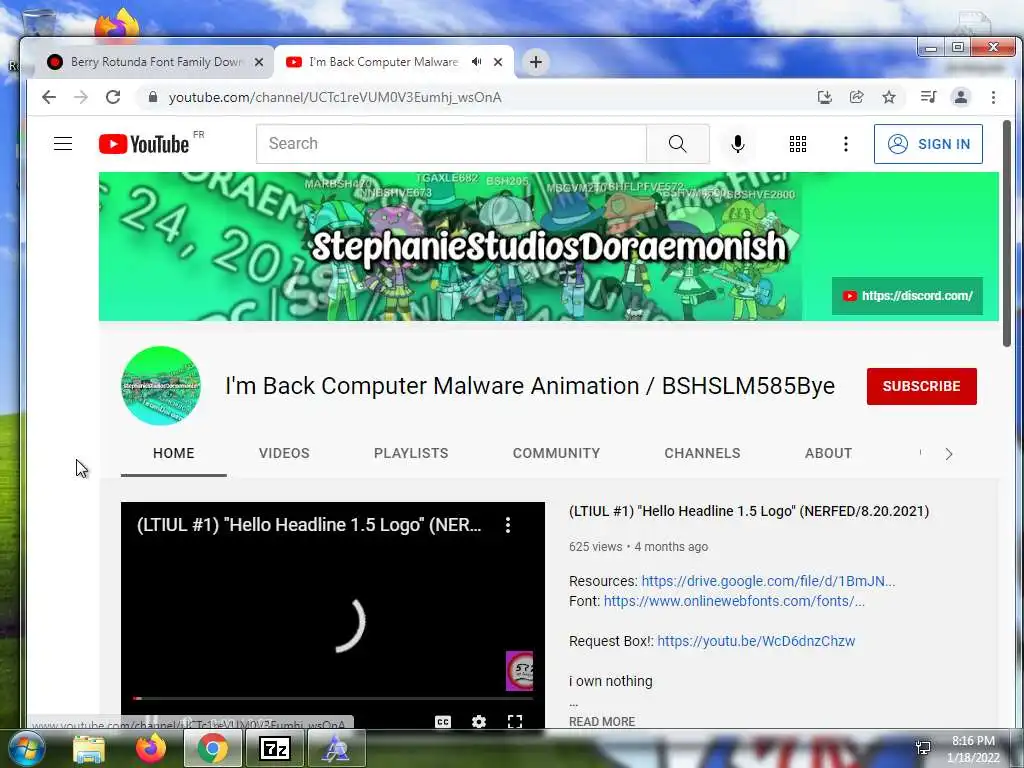Screen dimensions: 1024x768
Task: Share this page via the share icon
Action: (x=856, y=97)
